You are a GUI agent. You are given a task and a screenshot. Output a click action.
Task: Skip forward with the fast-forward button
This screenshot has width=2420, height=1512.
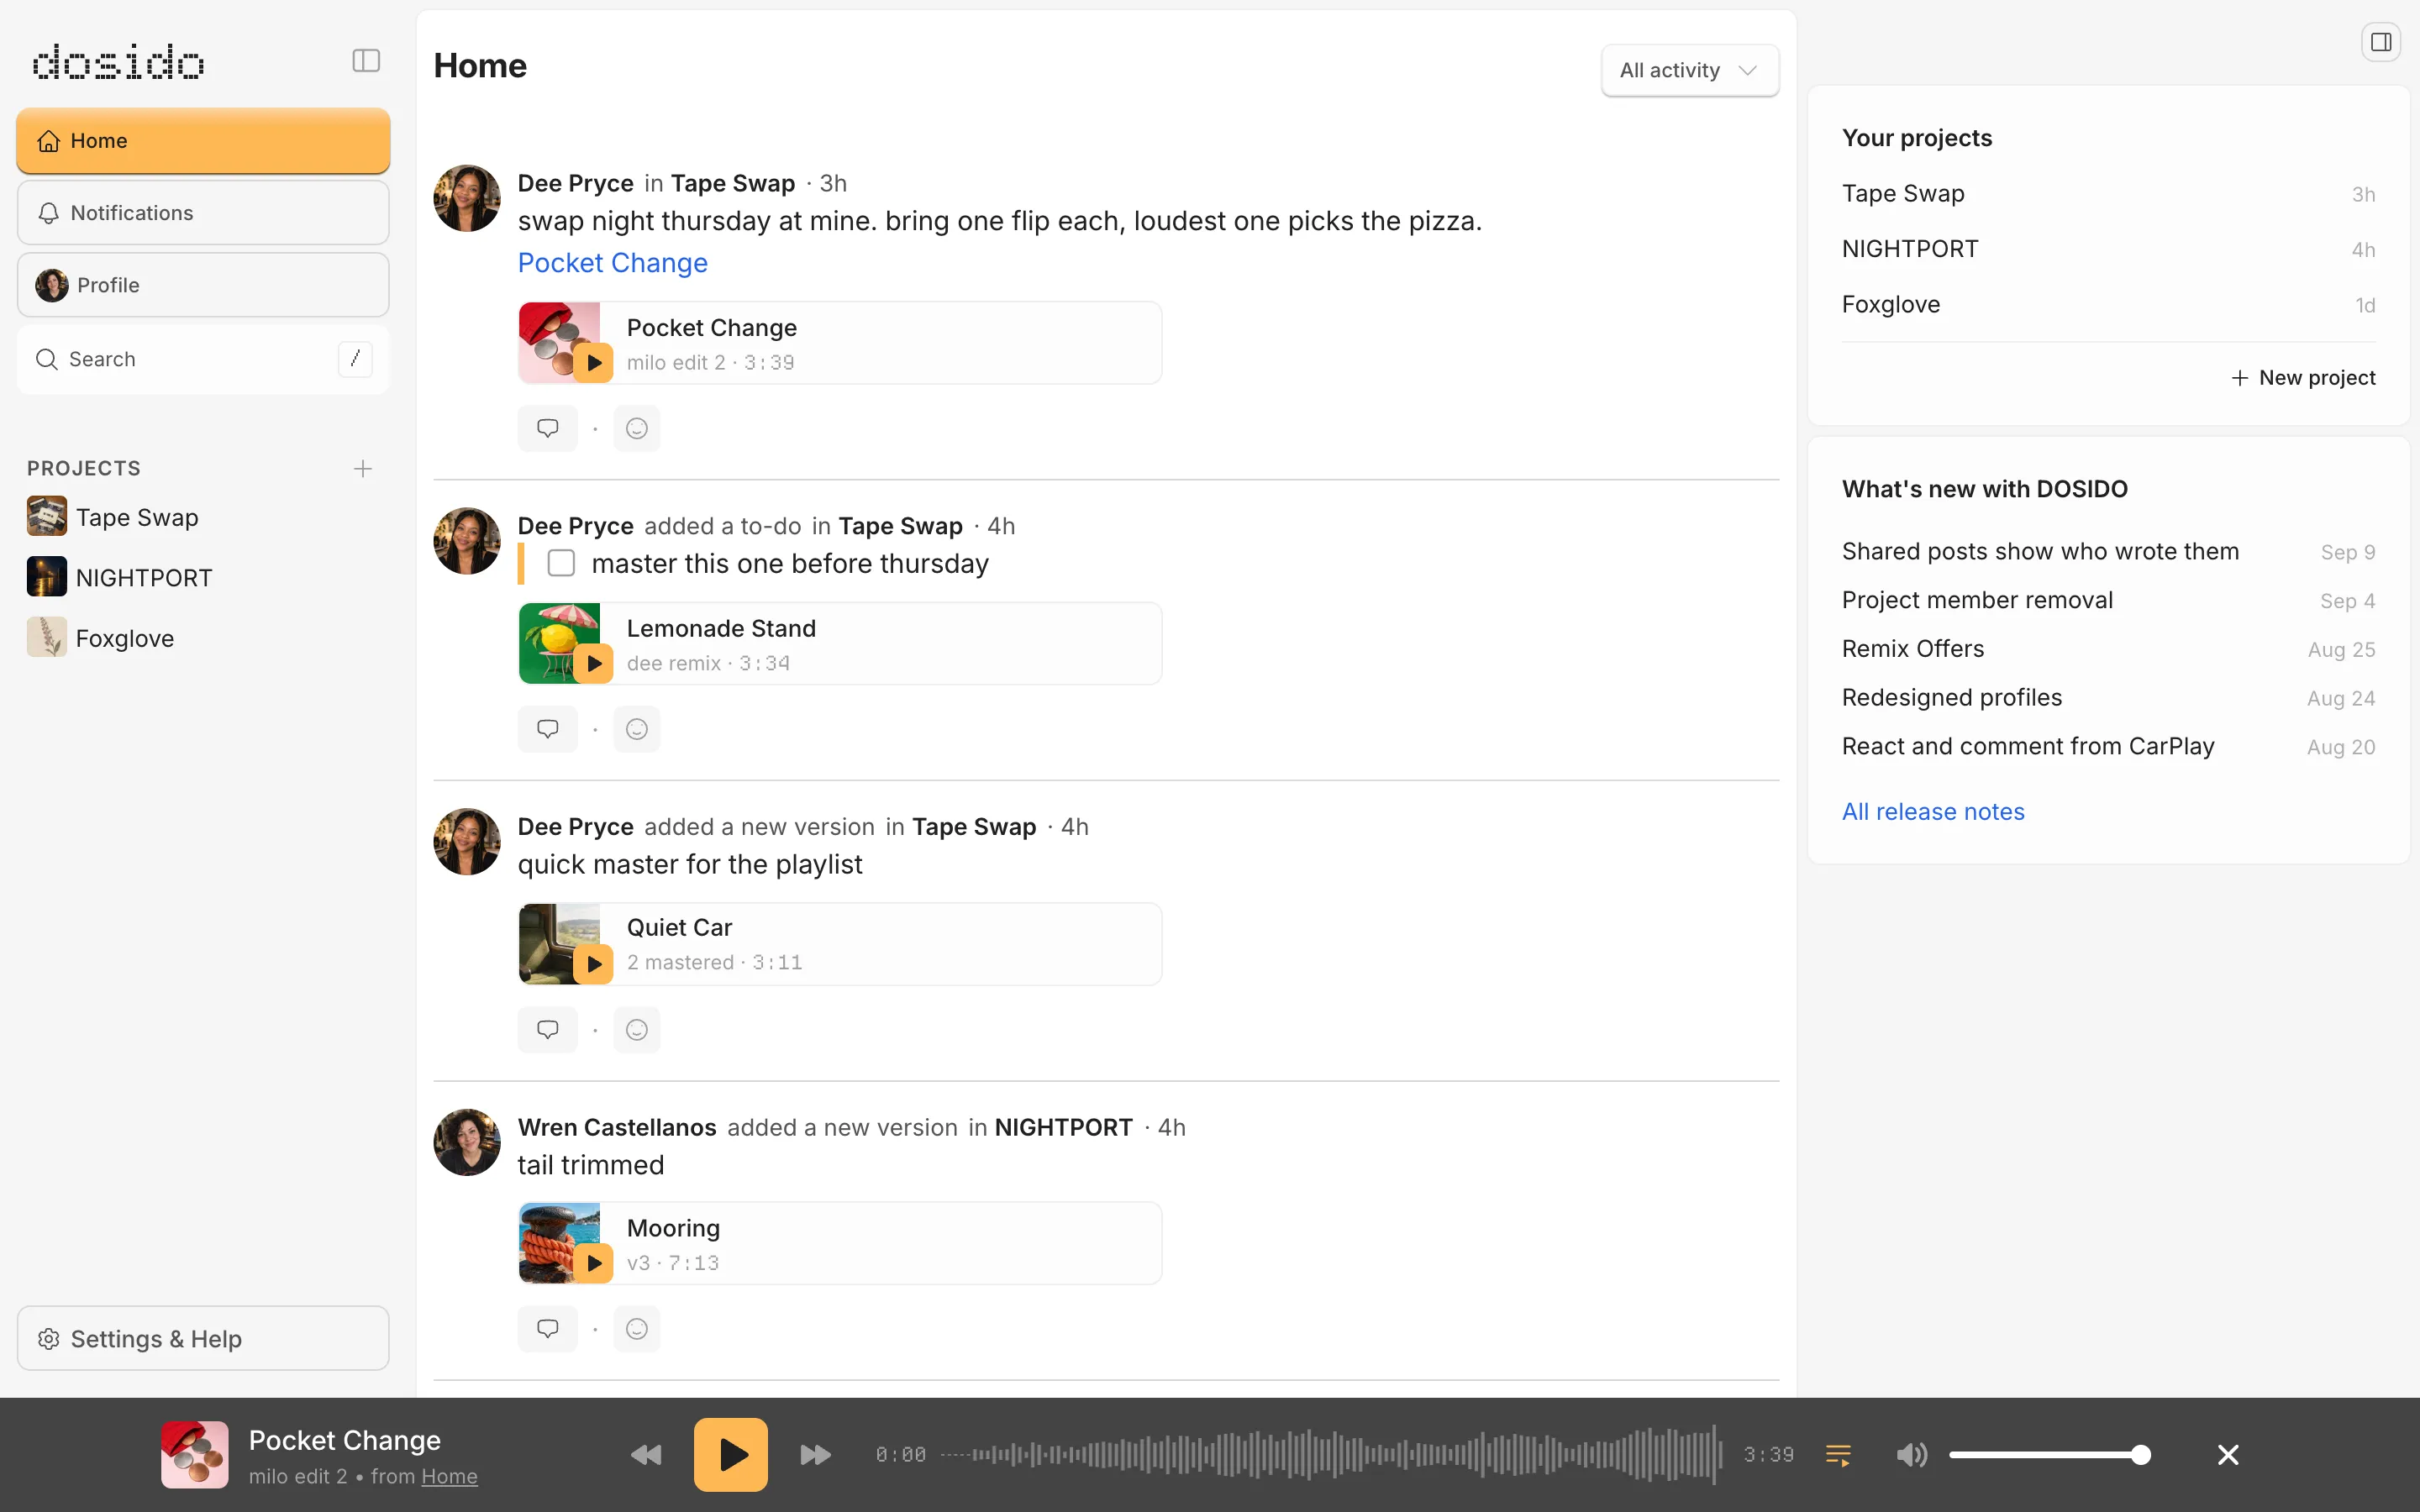tap(816, 1455)
